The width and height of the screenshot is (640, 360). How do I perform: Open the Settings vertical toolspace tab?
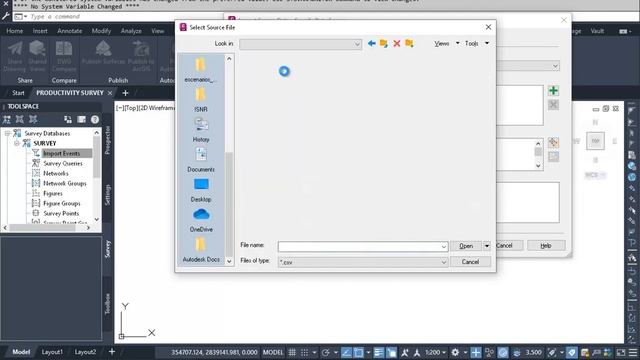pyautogui.click(x=108, y=195)
